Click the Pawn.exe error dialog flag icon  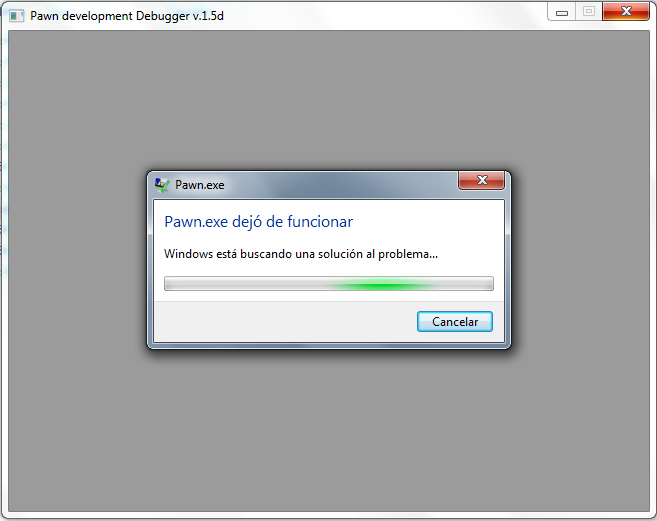[x=162, y=184]
